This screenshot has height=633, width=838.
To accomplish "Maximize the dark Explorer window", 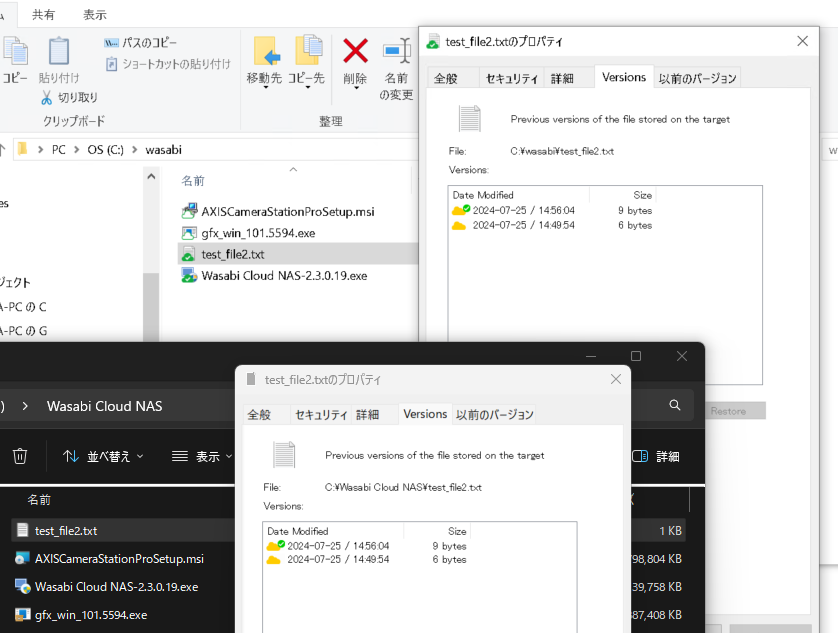I will click(636, 356).
